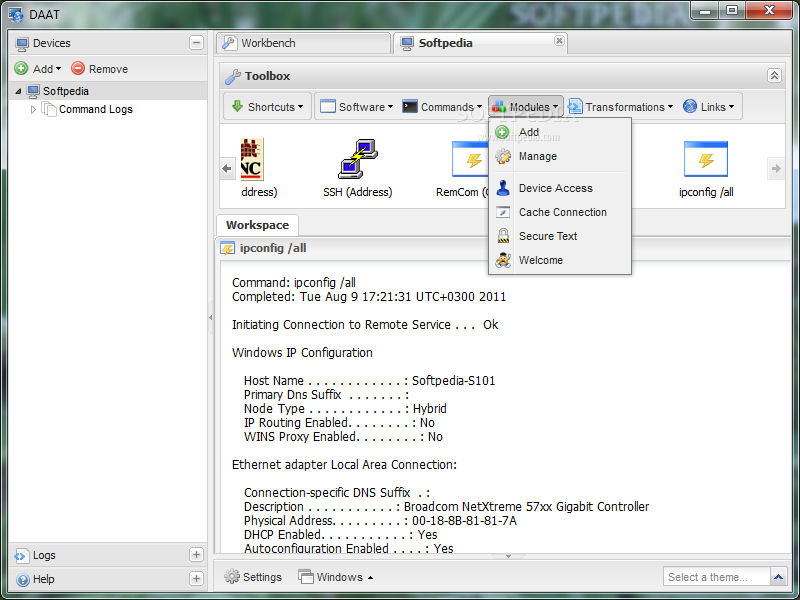
Task: Launch the ipconfig /all shortcut icon
Action: [706, 159]
